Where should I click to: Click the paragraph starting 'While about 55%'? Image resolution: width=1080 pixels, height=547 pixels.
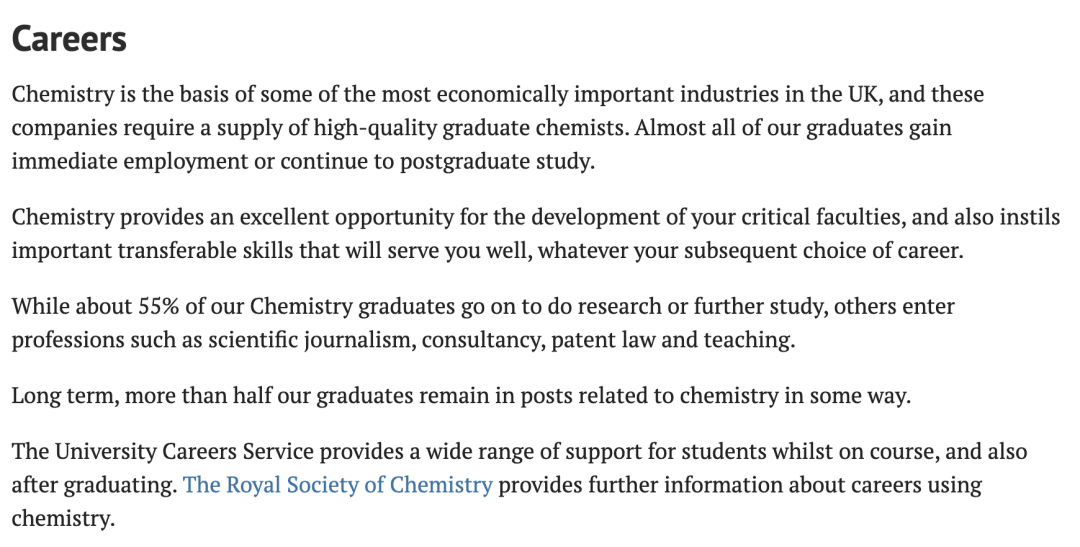[483, 322]
